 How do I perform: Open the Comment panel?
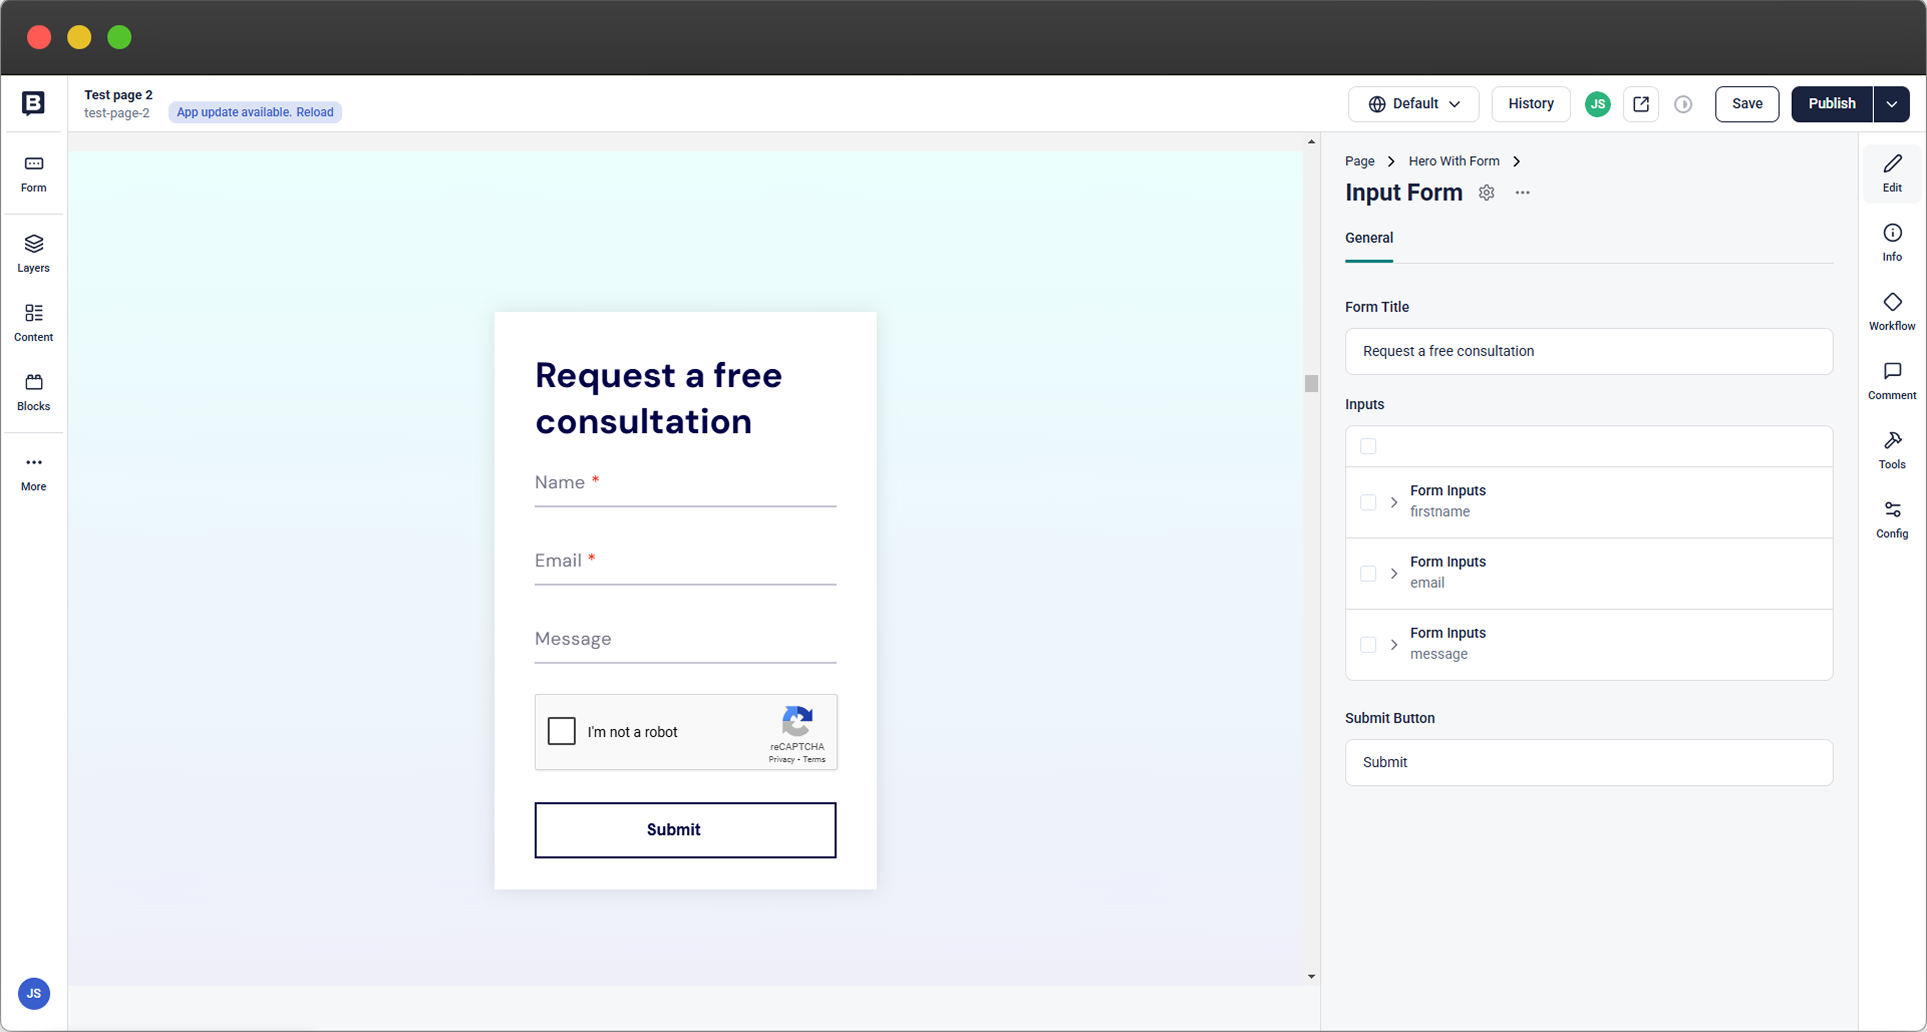tap(1892, 381)
